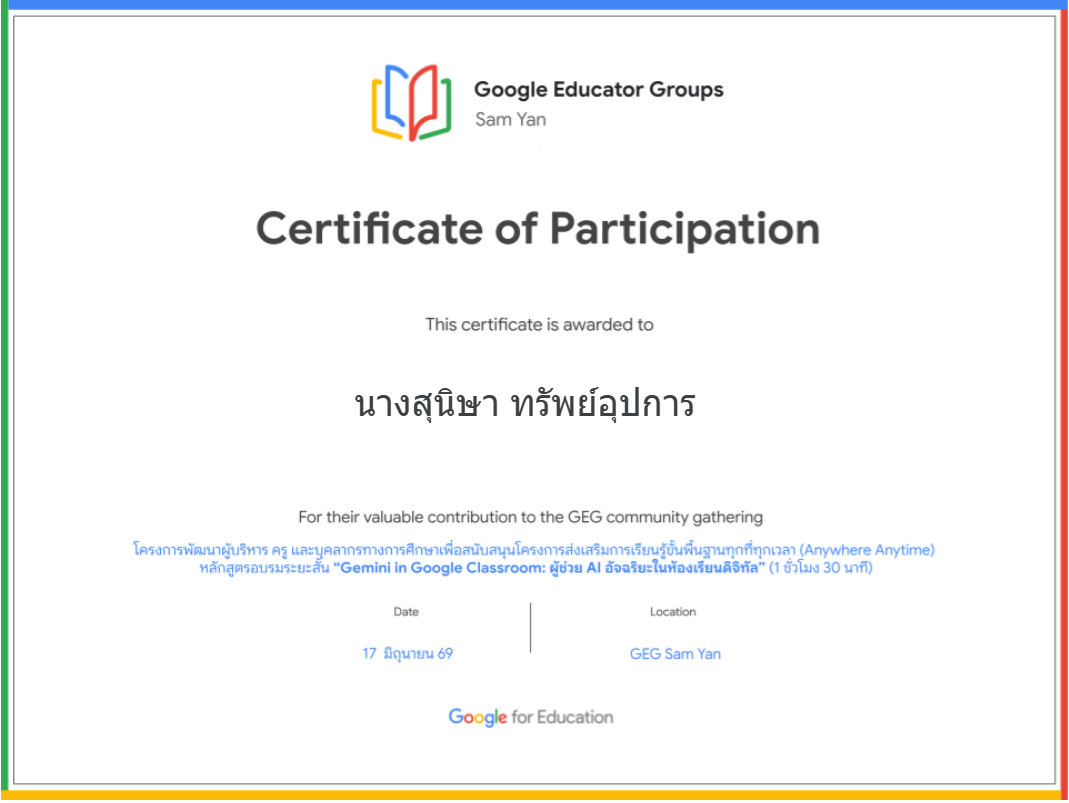Click the blue Anywhere Anytime project description line

[x=534, y=549]
